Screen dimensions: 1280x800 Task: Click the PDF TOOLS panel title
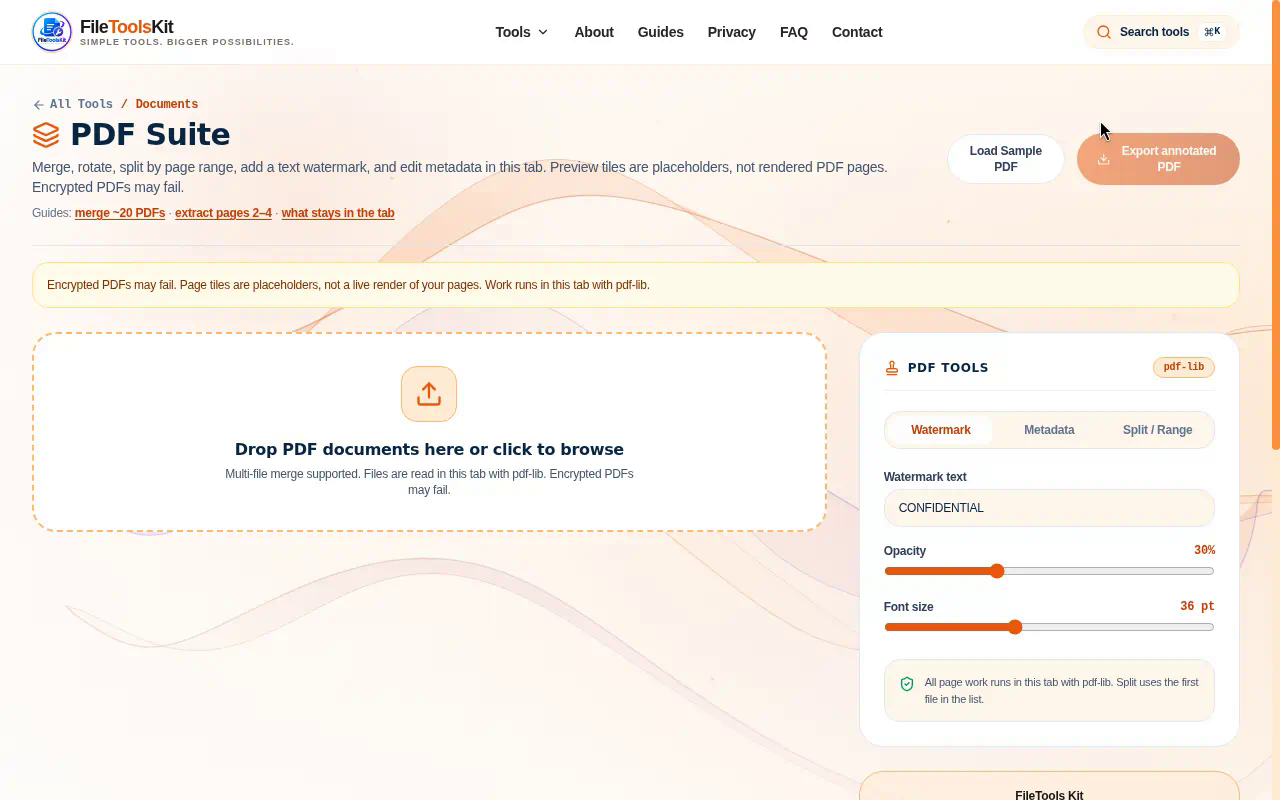coord(948,368)
